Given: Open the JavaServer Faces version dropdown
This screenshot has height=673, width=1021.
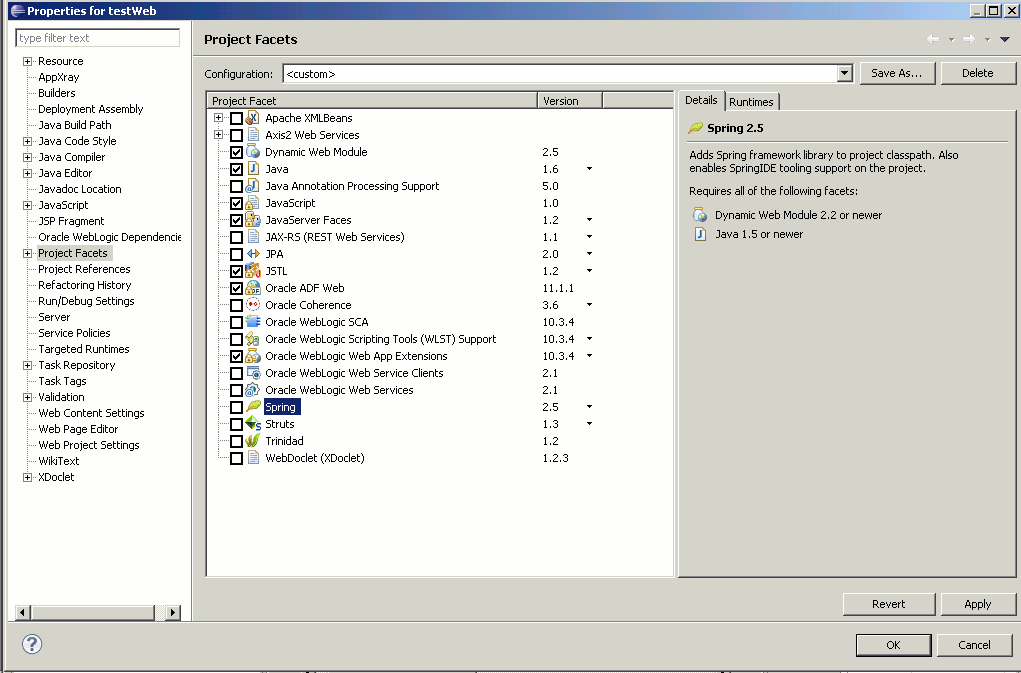Looking at the screenshot, I should (589, 220).
